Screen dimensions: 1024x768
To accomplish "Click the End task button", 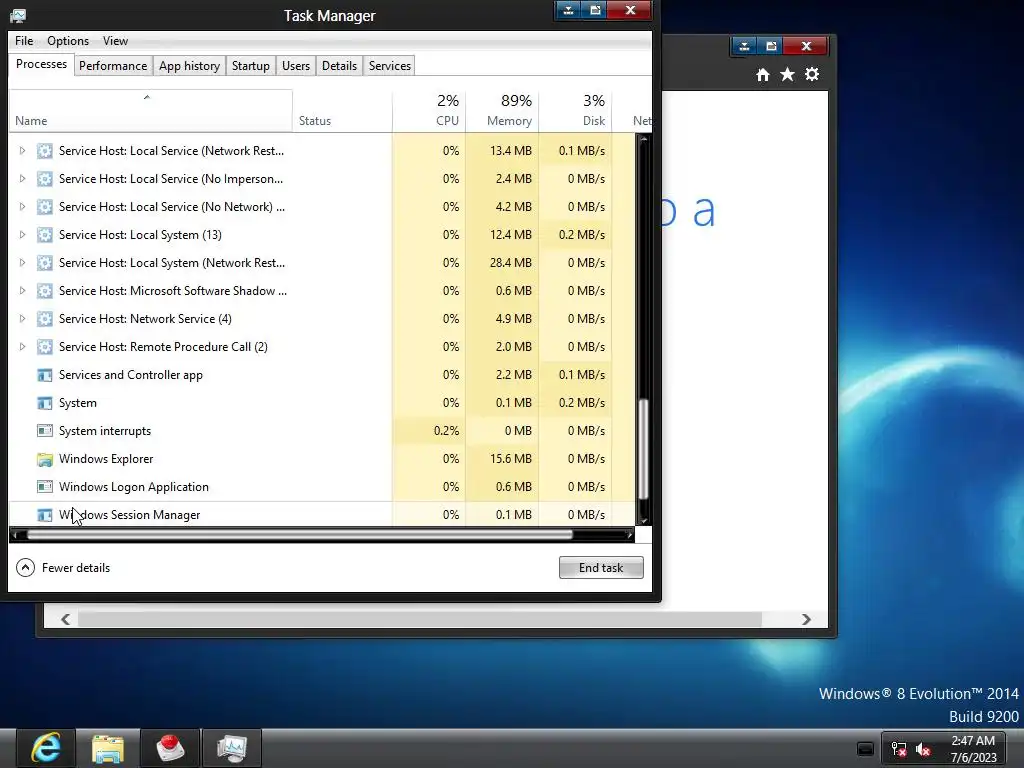I will tap(601, 568).
